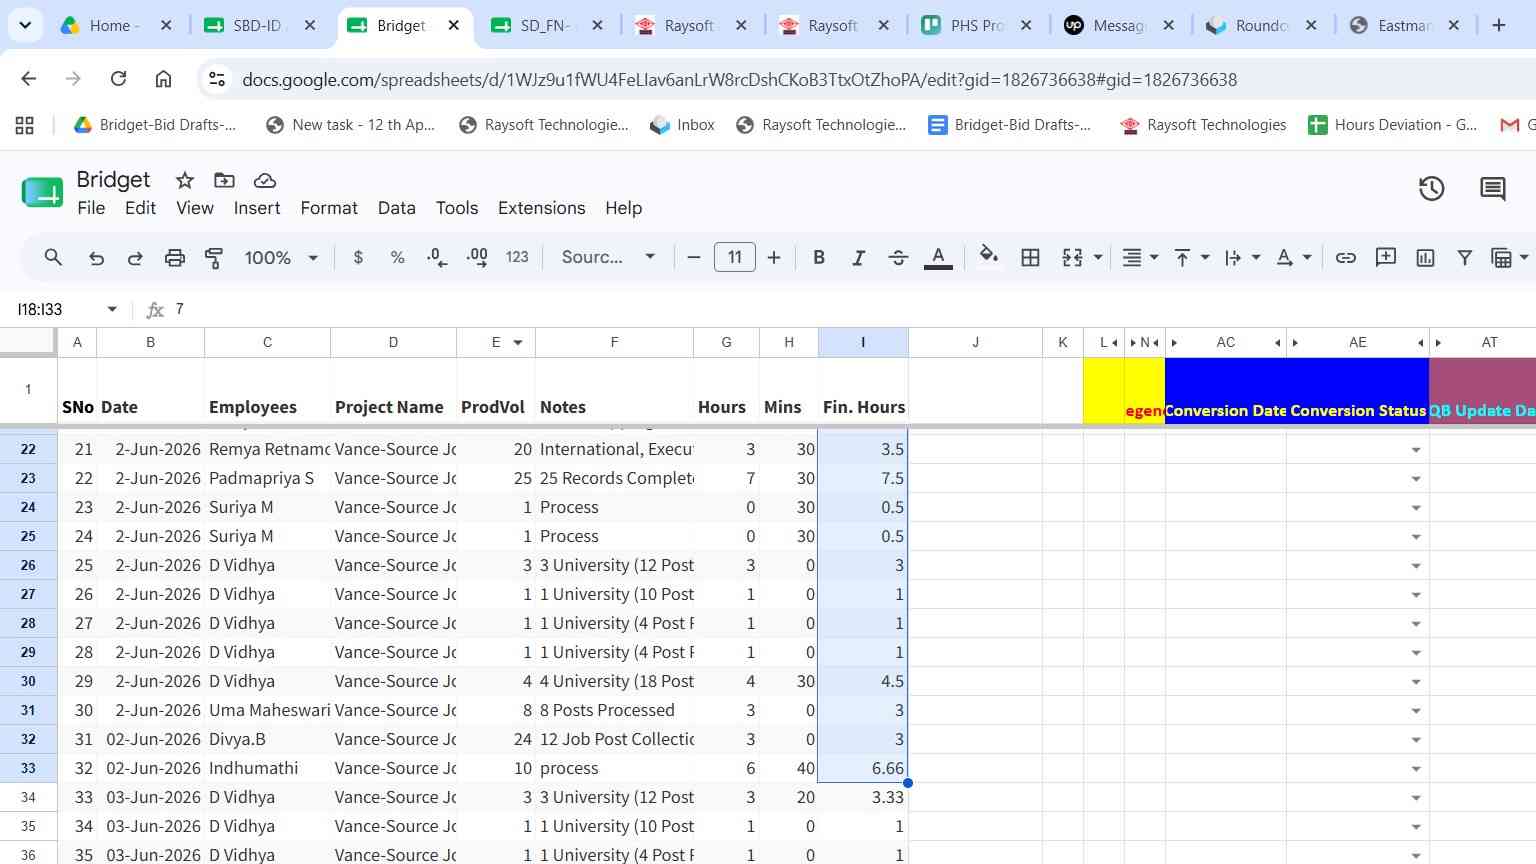This screenshot has height=864, width=1536.
Task: Open version history clock icon
Action: pos(1431,188)
